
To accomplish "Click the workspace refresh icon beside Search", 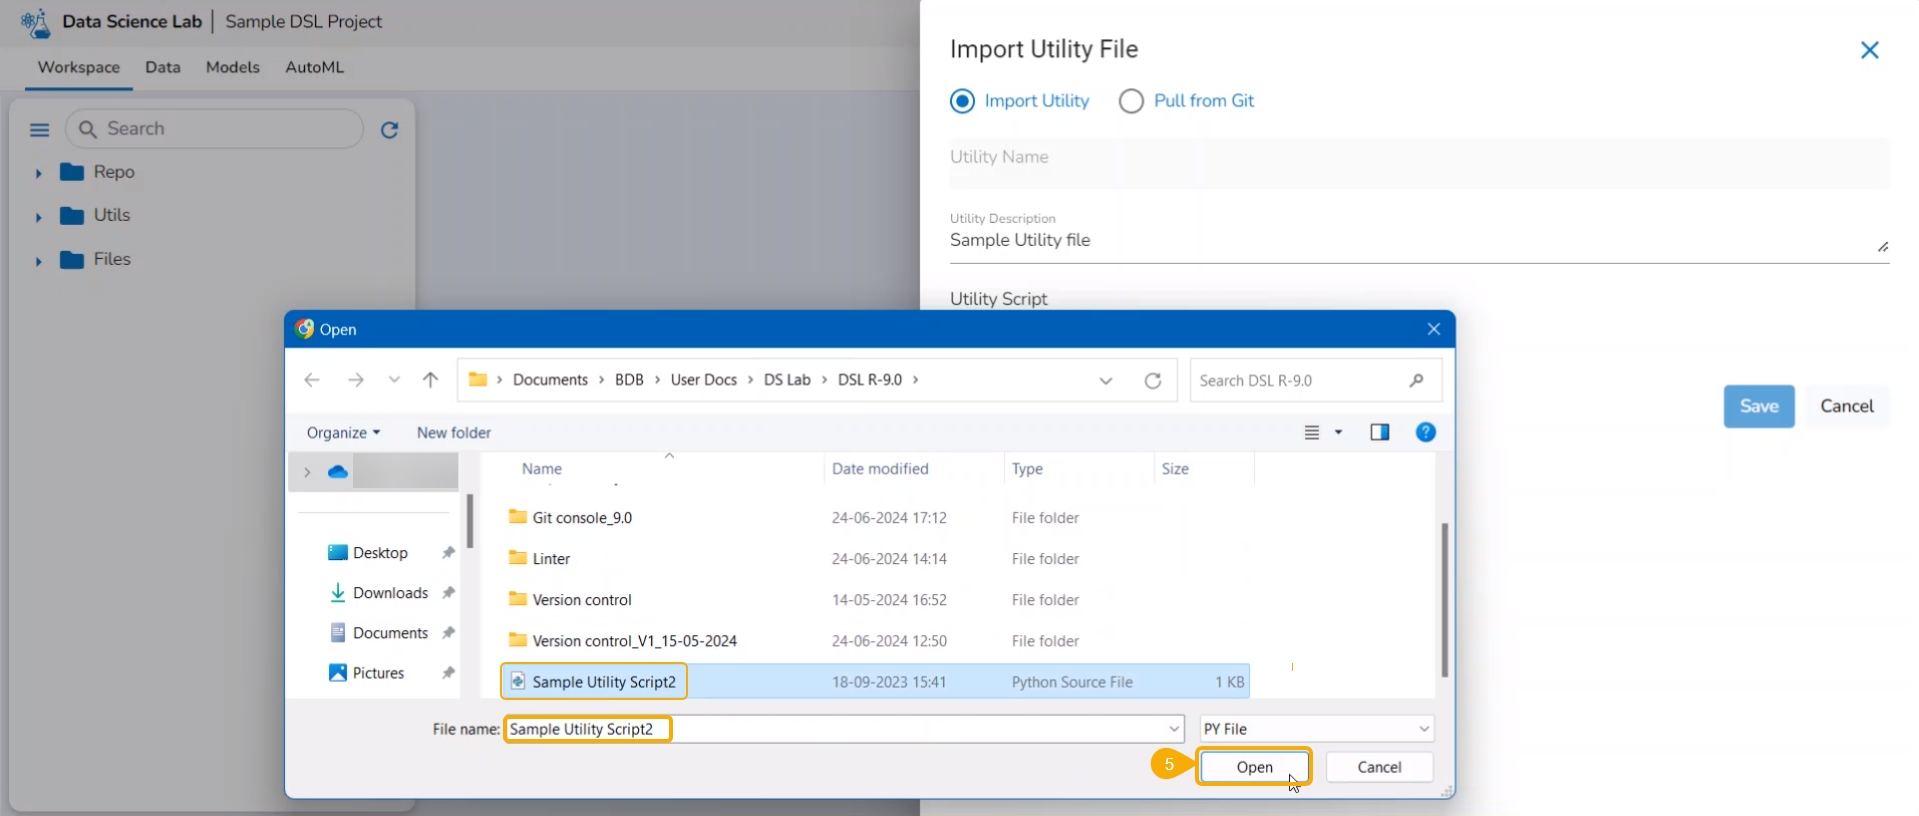I will [390, 130].
